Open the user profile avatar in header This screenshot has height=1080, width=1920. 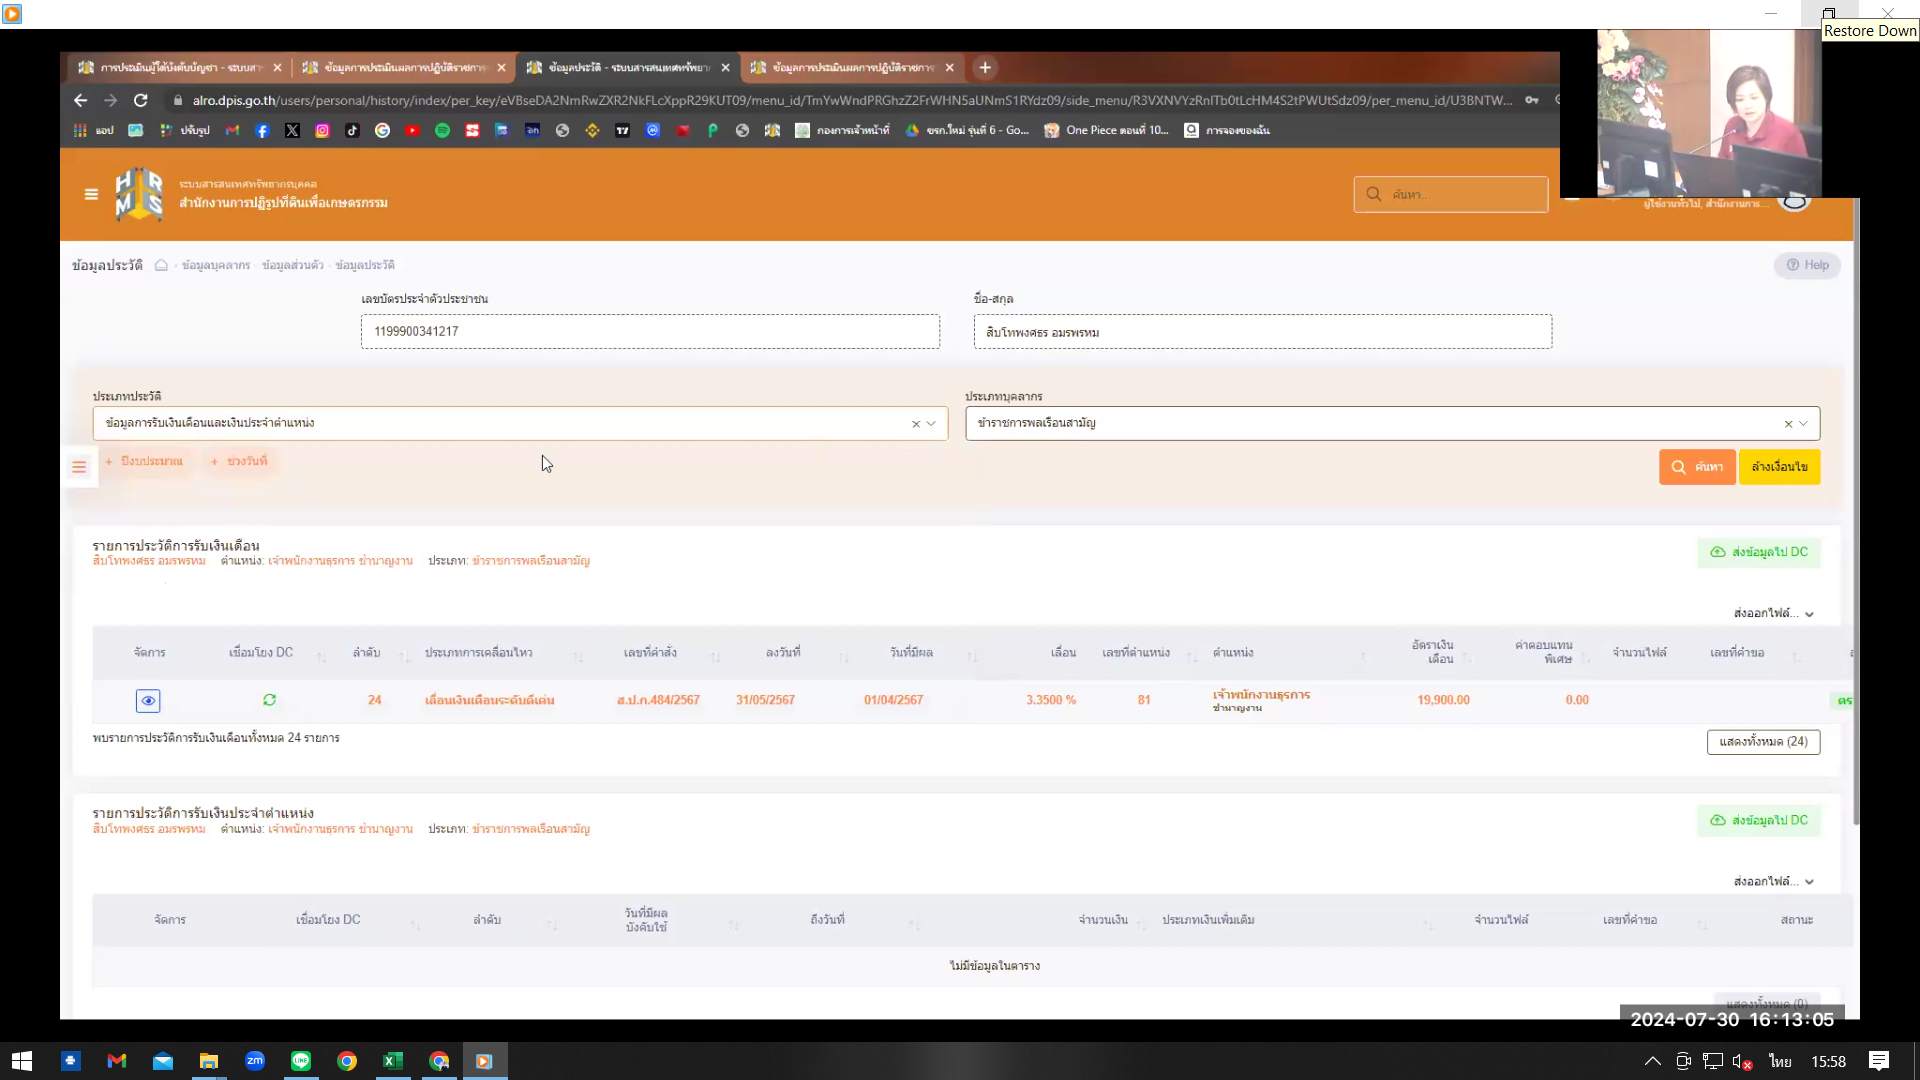pos(1795,202)
